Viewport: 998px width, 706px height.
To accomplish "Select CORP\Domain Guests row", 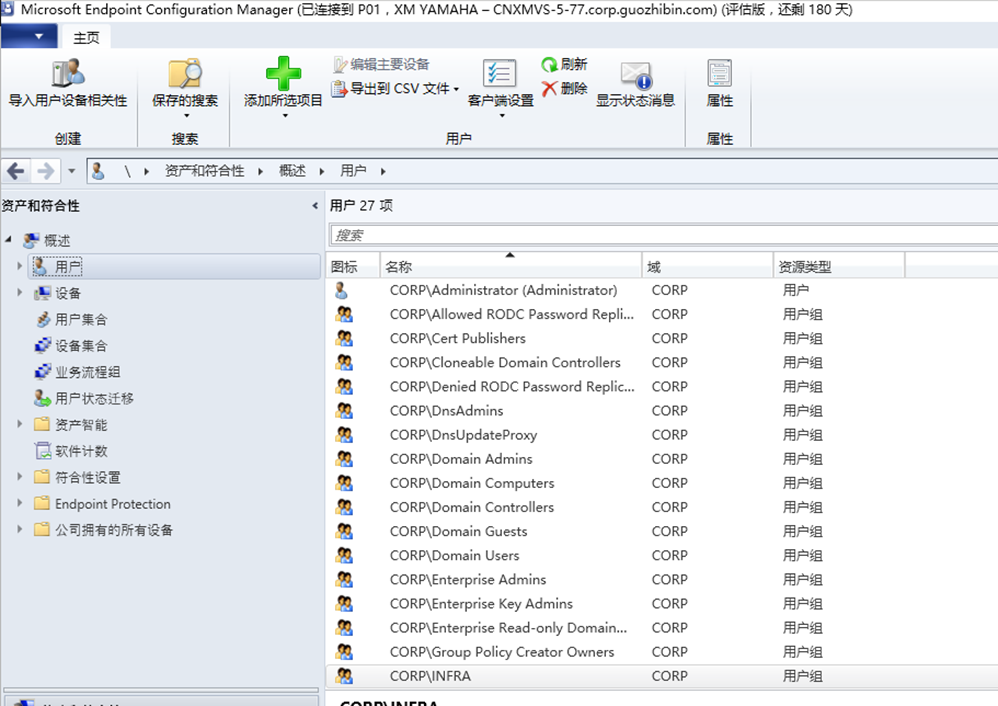I will tap(662, 532).
